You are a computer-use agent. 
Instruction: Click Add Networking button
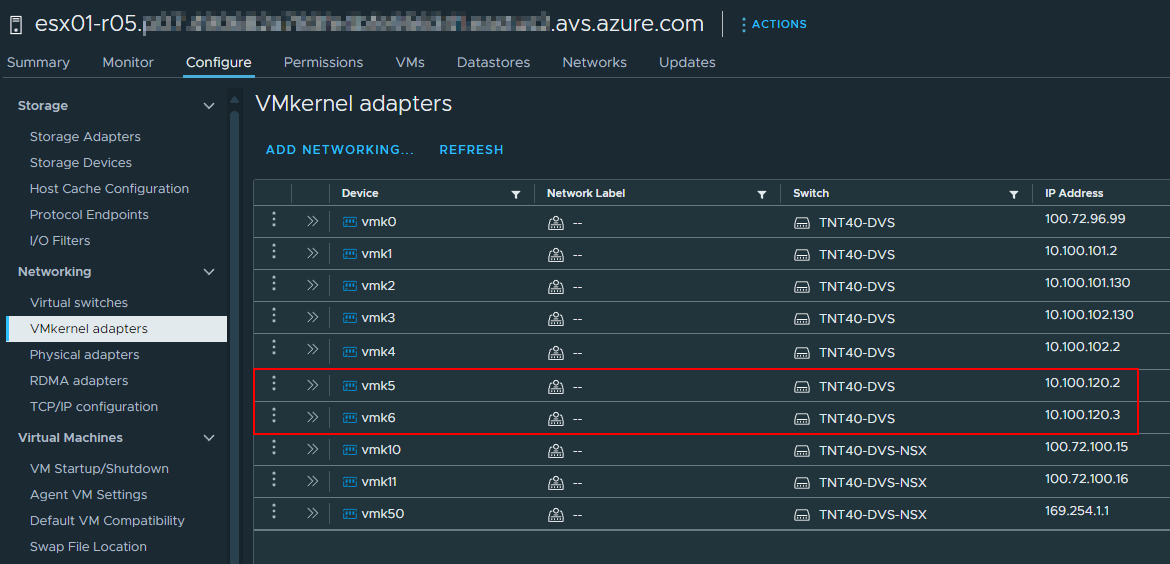[340, 150]
